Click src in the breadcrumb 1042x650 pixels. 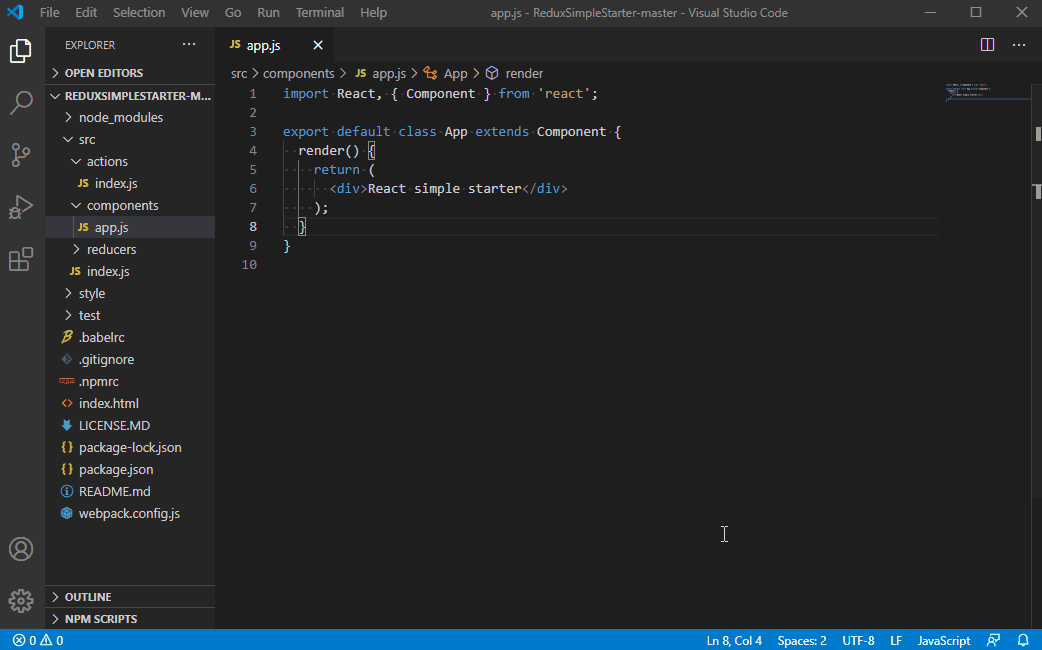239,73
